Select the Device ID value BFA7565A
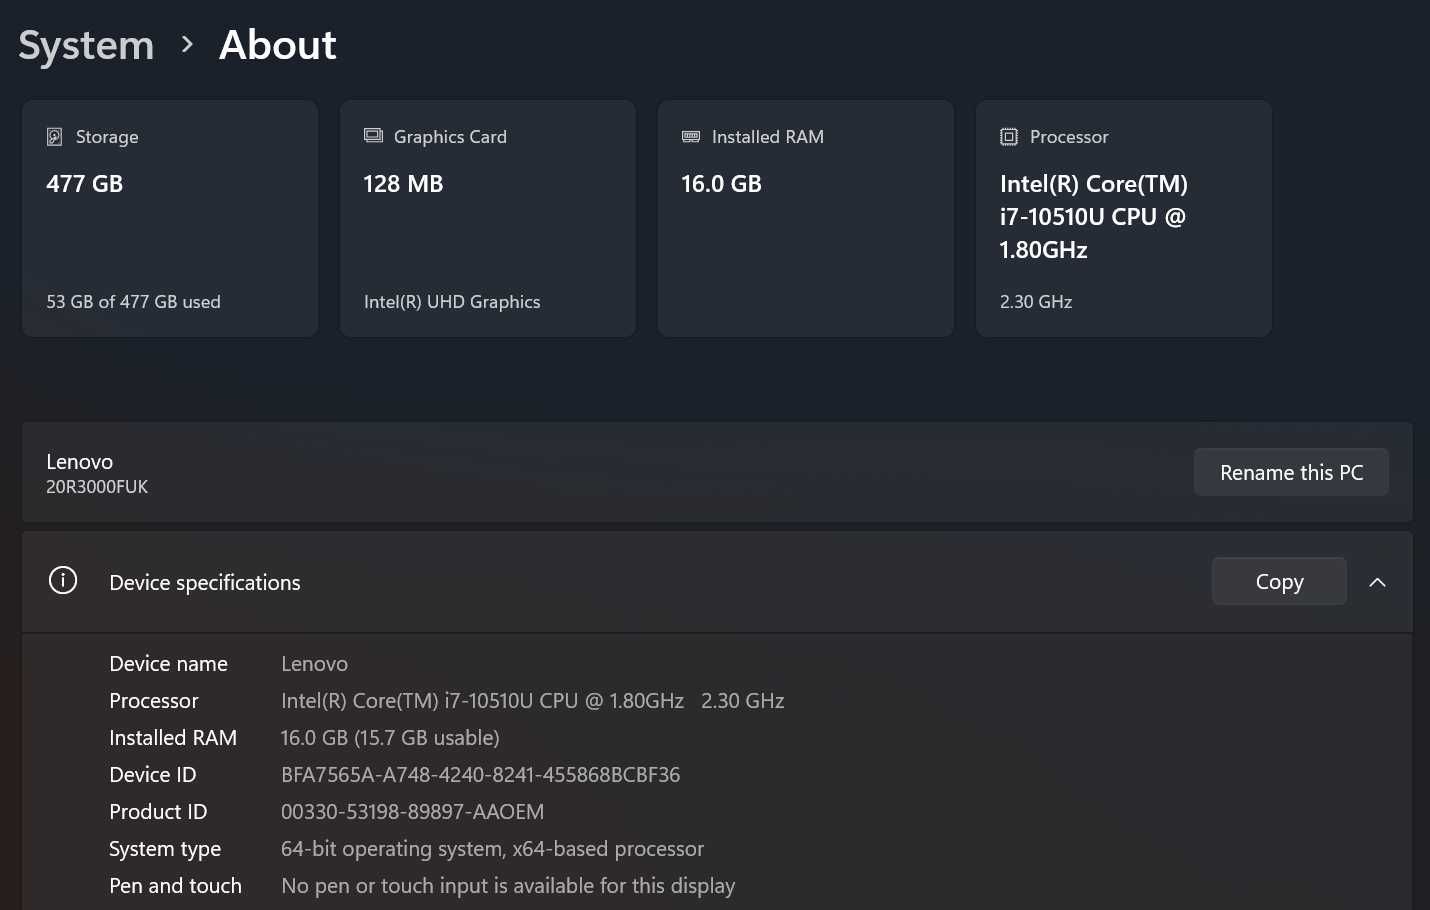The height and width of the screenshot is (910, 1430). [481, 775]
